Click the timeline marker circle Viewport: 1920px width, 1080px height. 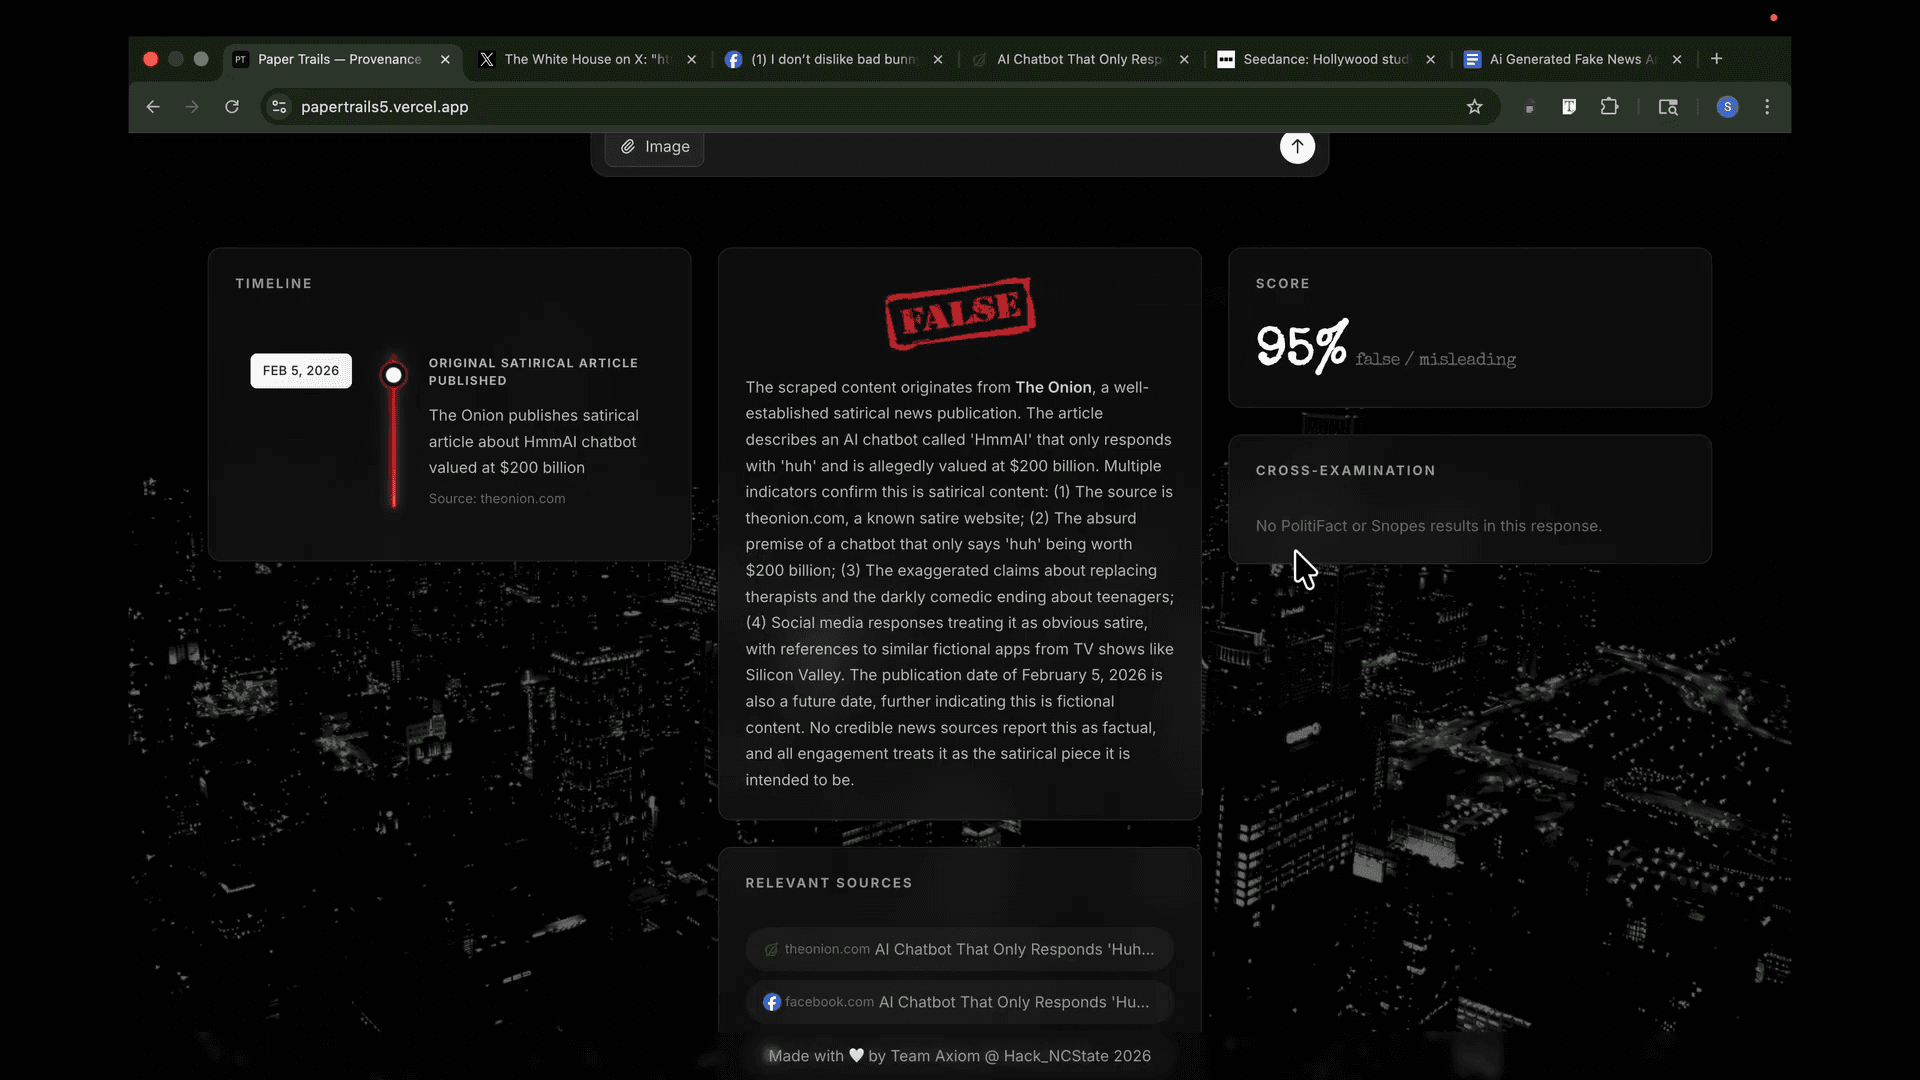393,375
